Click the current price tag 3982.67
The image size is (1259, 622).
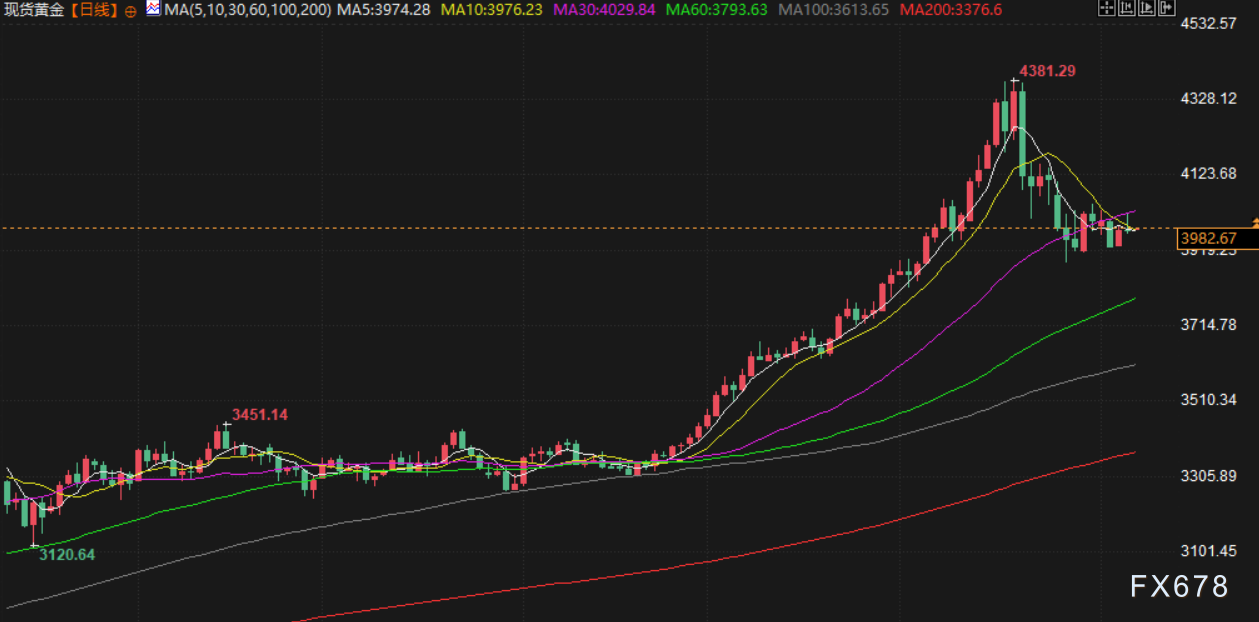click(x=1208, y=238)
